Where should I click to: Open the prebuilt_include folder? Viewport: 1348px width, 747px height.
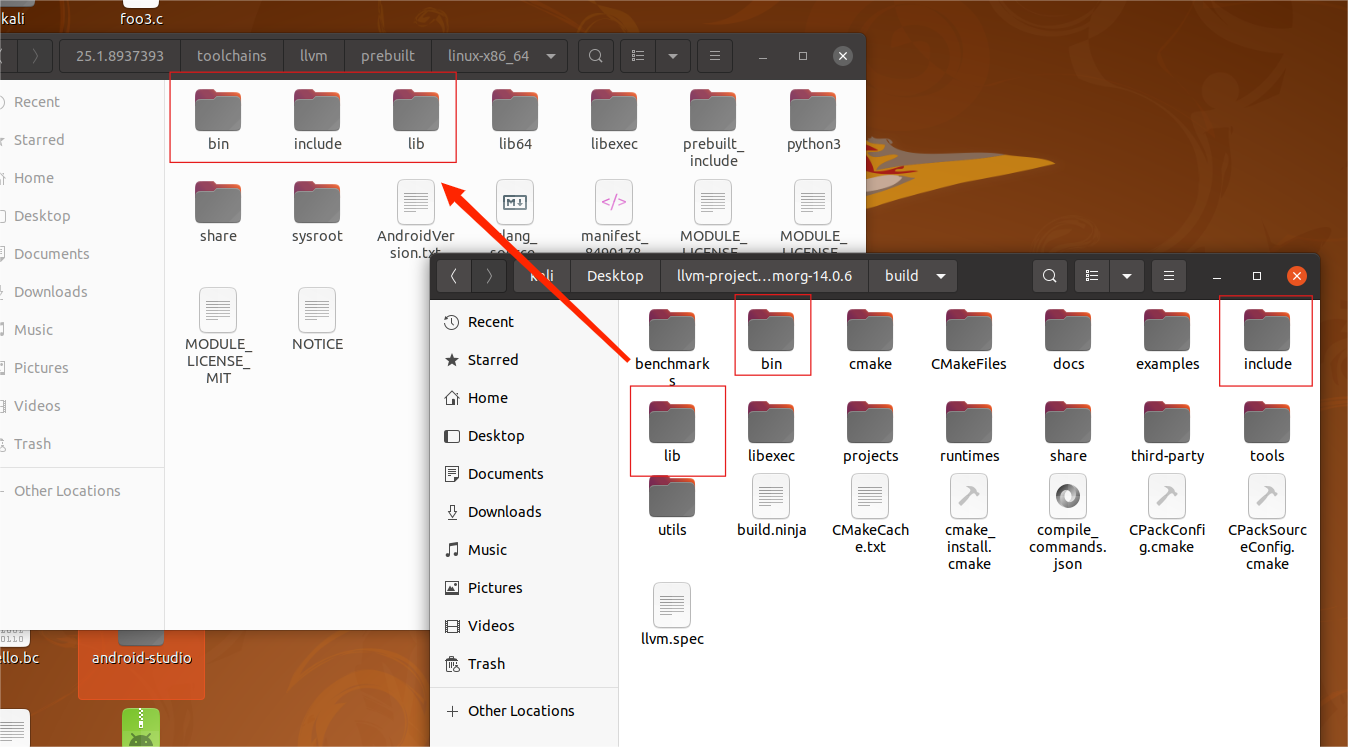pyautogui.click(x=713, y=128)
